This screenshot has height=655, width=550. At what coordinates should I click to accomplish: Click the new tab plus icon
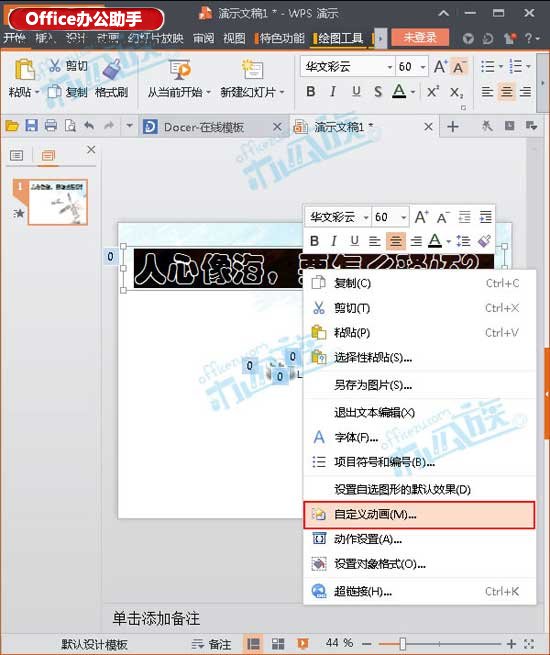pos(453,127)
